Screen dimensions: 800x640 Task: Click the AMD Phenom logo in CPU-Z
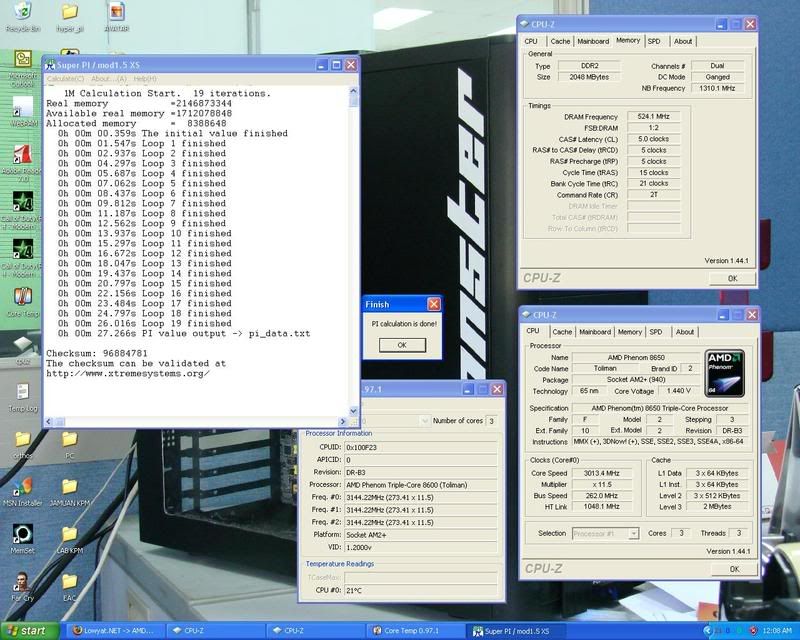pos(727,374)
